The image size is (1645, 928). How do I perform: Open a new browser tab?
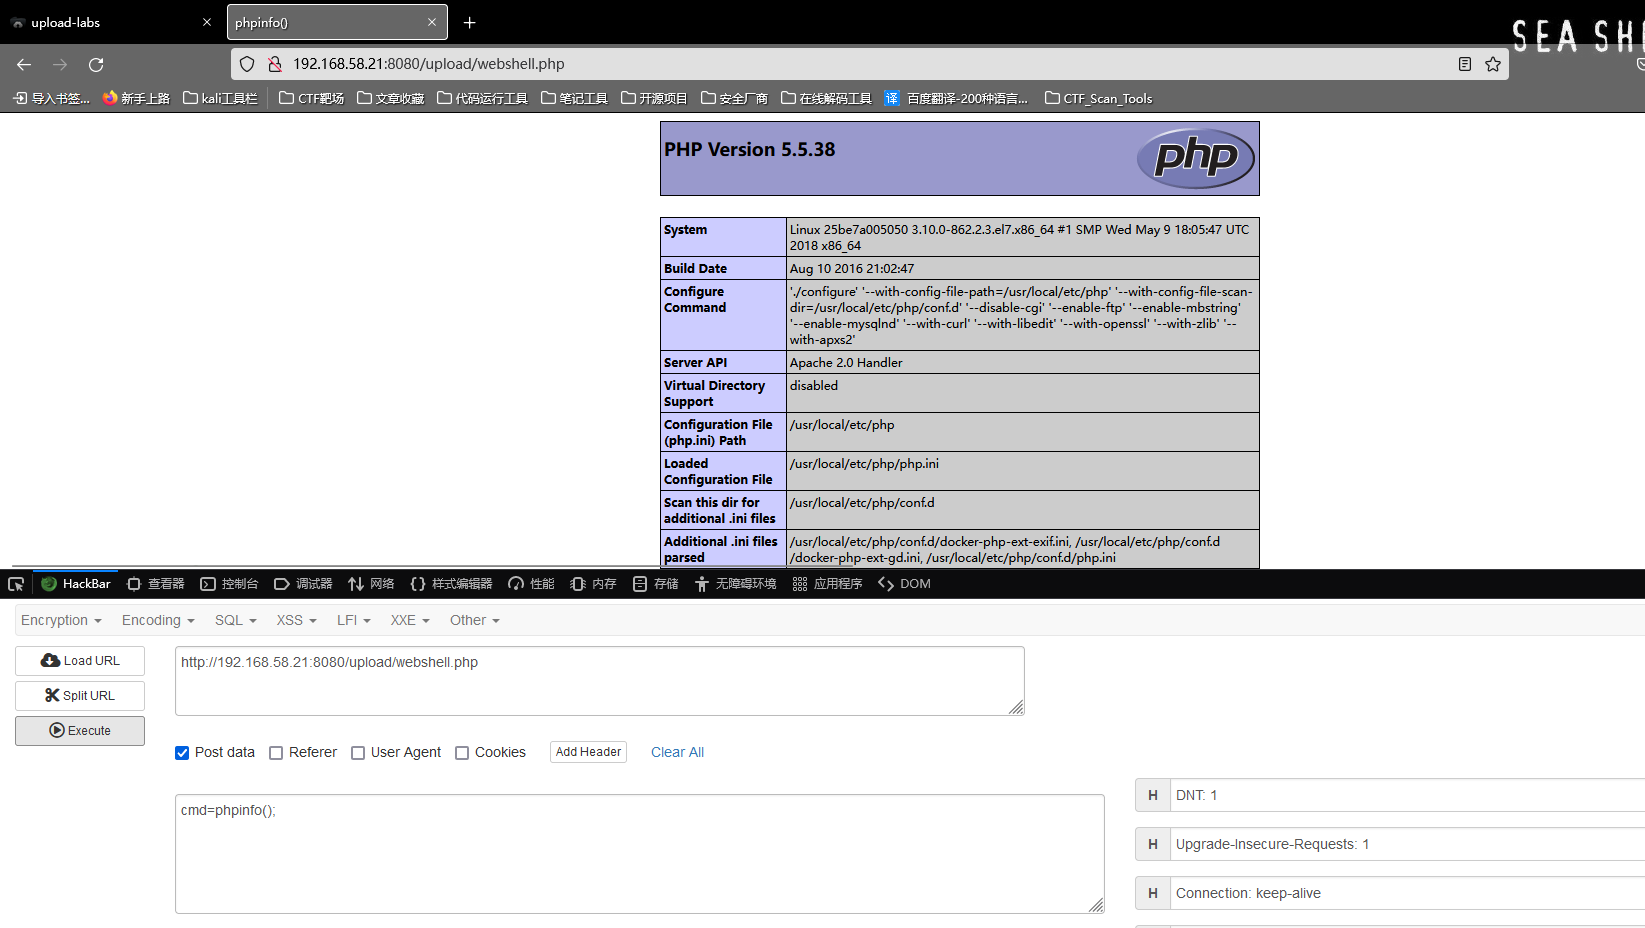coord(469,22)
